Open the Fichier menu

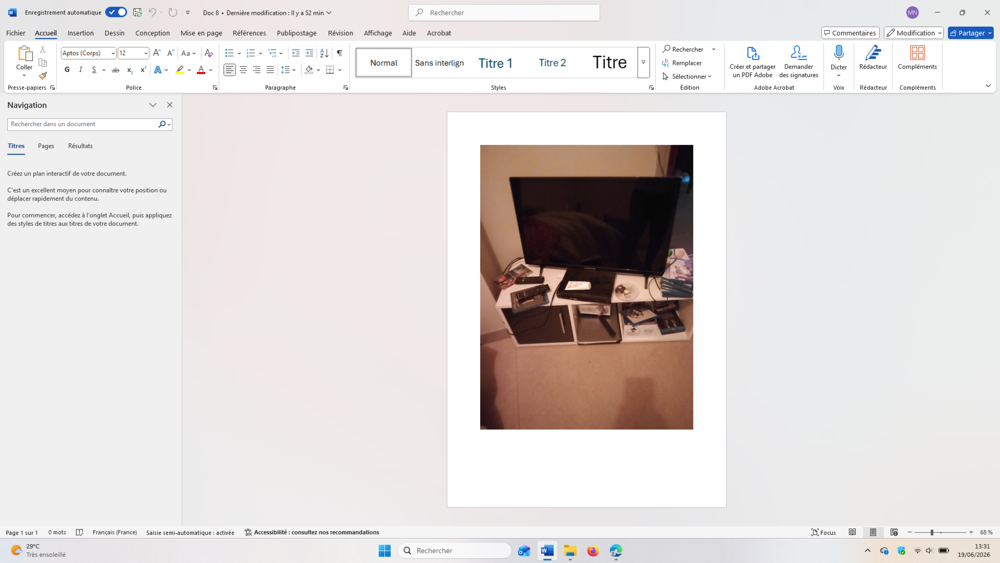coord(15,33)
